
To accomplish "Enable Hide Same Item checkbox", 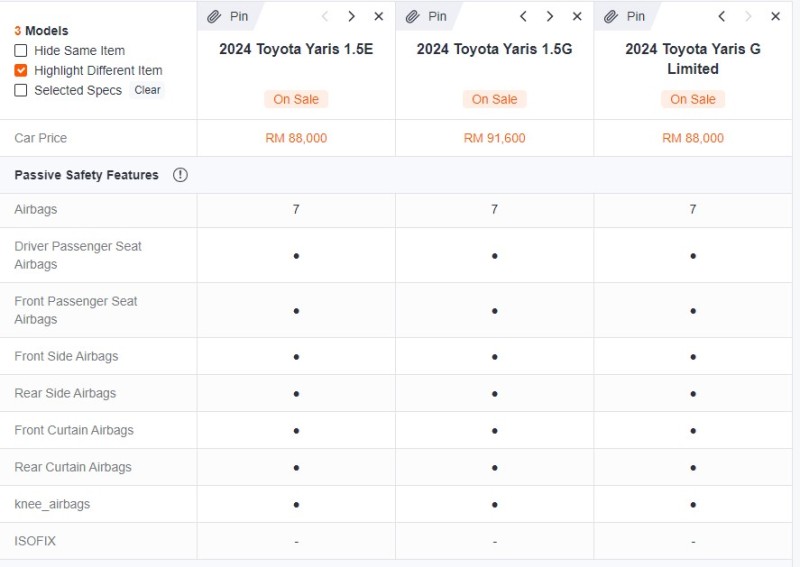I will click(21, 51).
